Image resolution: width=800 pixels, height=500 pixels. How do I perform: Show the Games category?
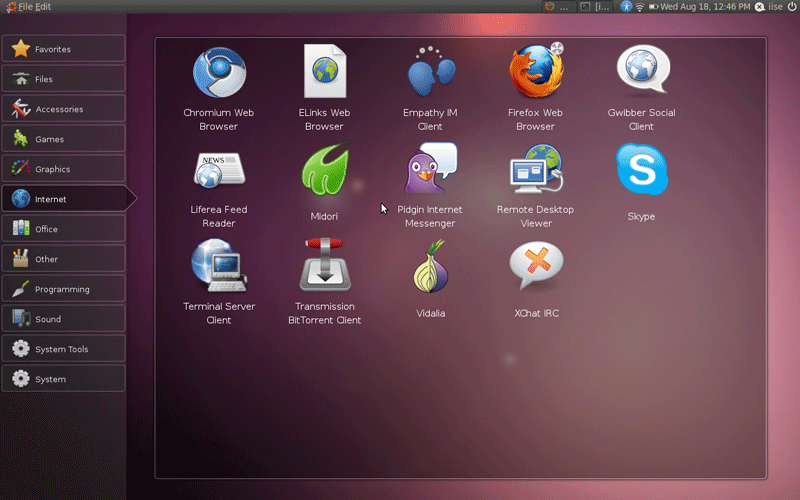[x=63, y=139]
